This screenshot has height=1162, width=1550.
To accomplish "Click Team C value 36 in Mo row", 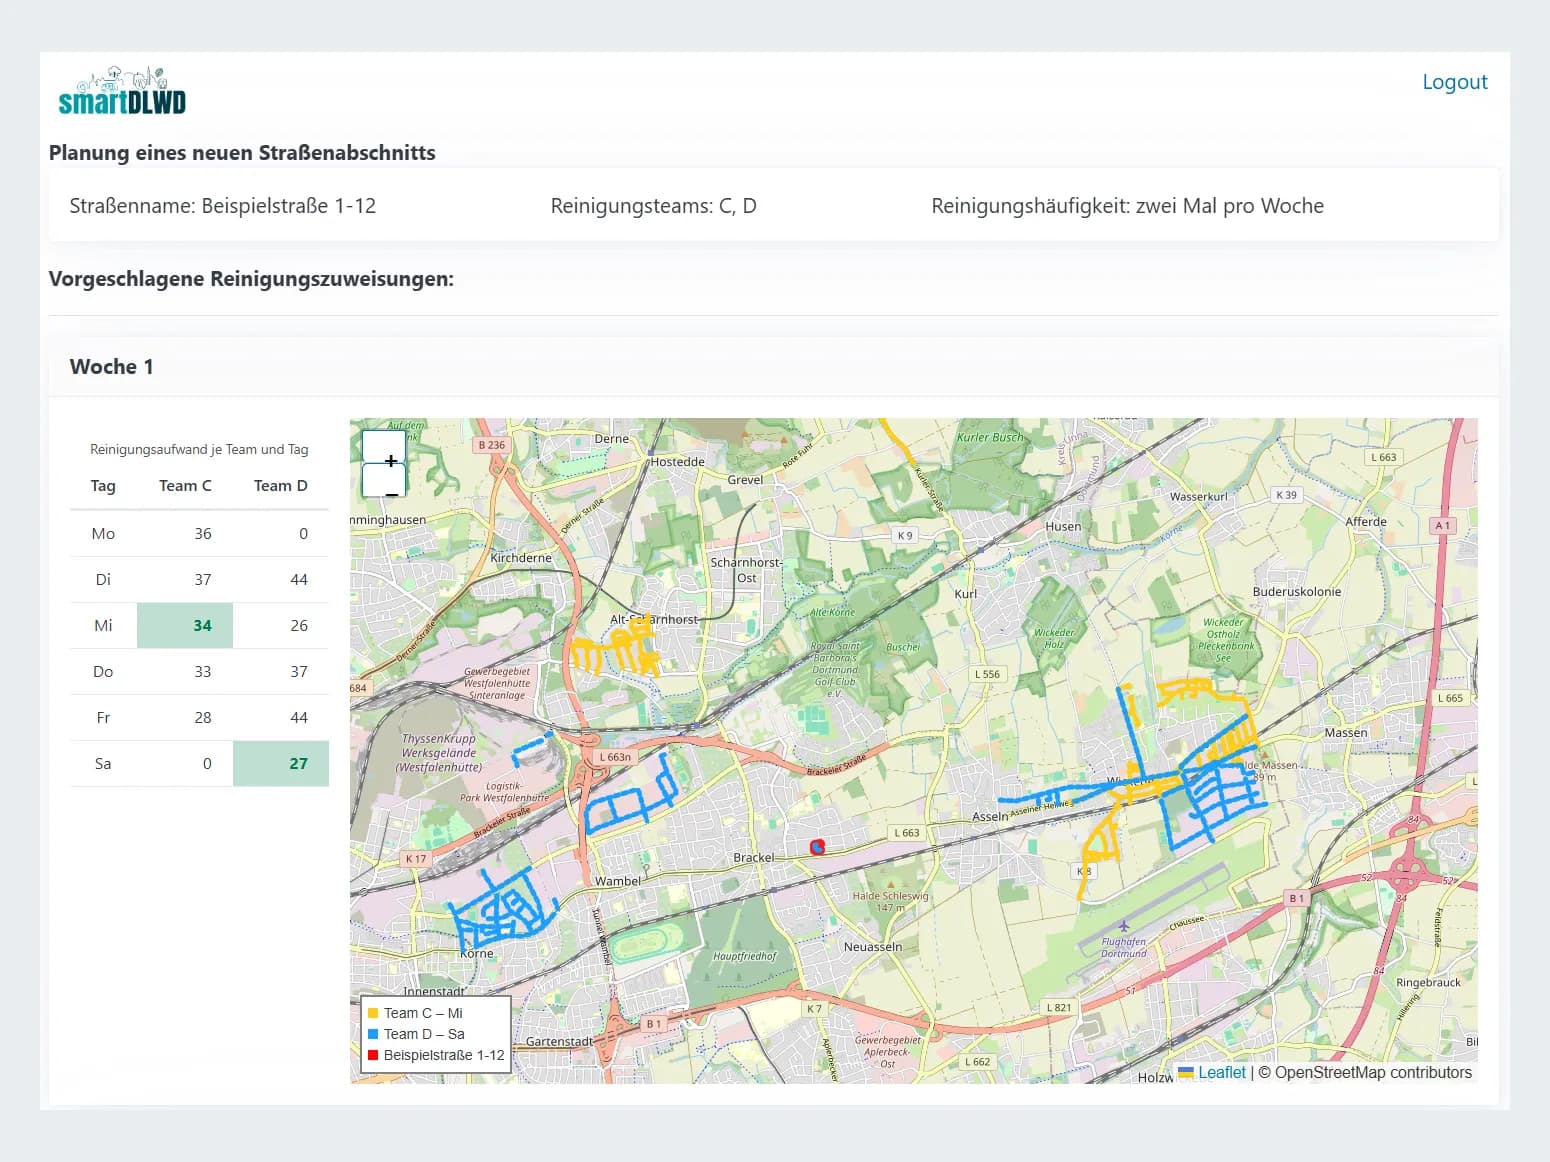I will coord(203,534).
